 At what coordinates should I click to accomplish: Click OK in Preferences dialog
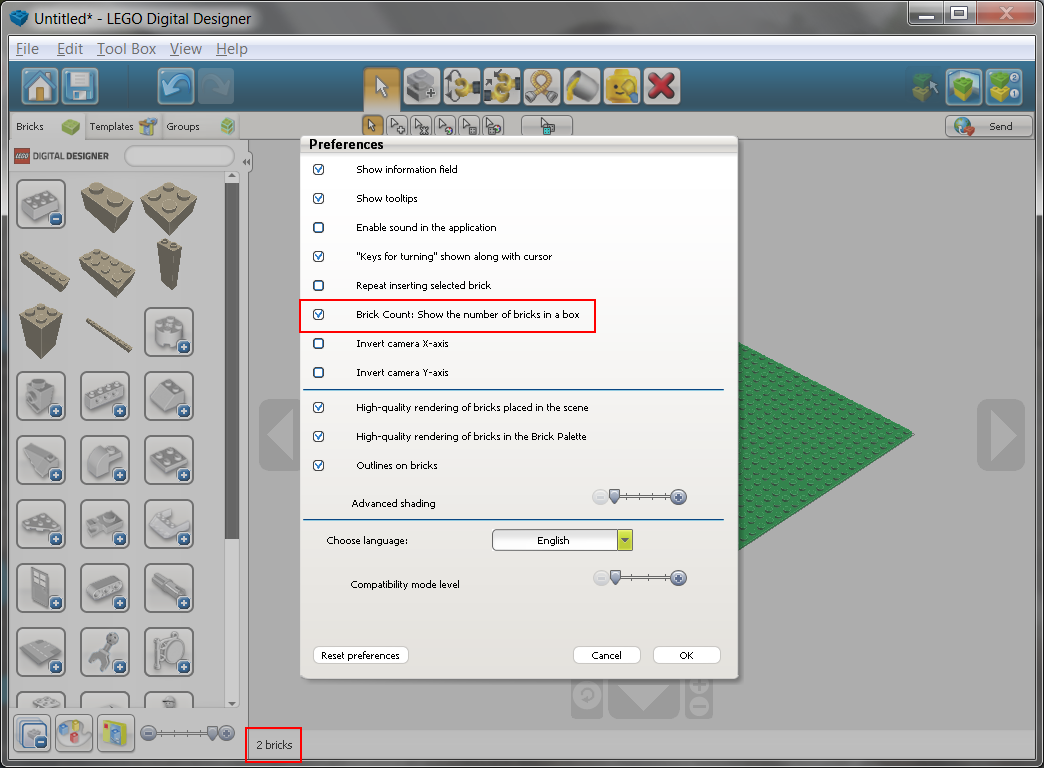[686, 655]
